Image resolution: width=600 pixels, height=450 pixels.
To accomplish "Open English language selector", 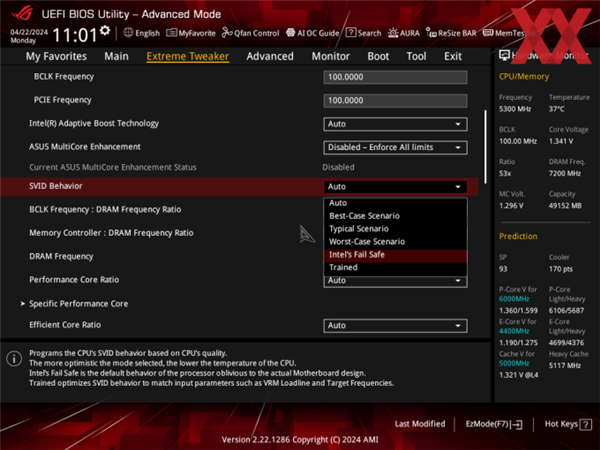I will 141,33.
